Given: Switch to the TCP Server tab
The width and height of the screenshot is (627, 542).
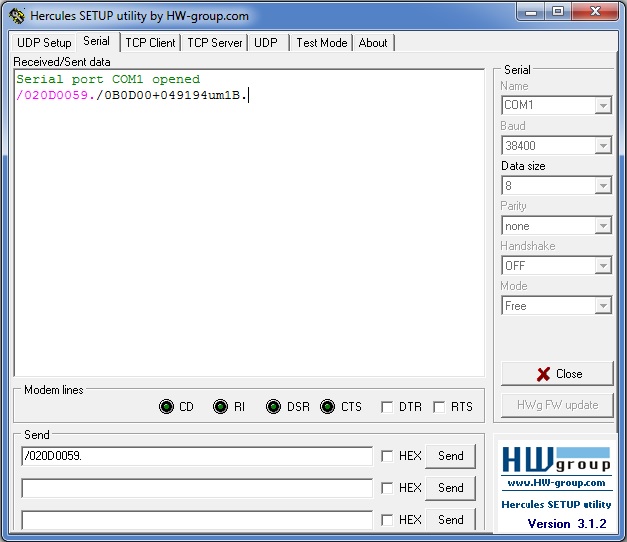Looking at the screenshot, I should 215,43.
